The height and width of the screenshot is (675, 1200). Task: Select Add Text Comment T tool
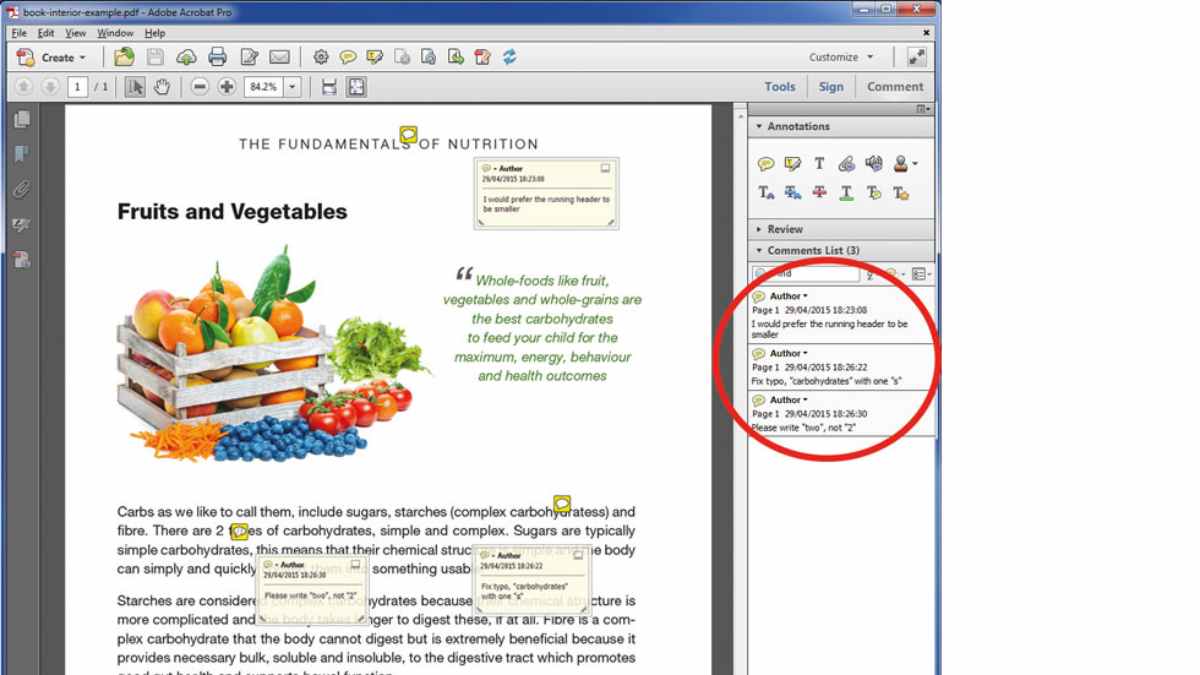pyautogui.click(x=819, y=164)
